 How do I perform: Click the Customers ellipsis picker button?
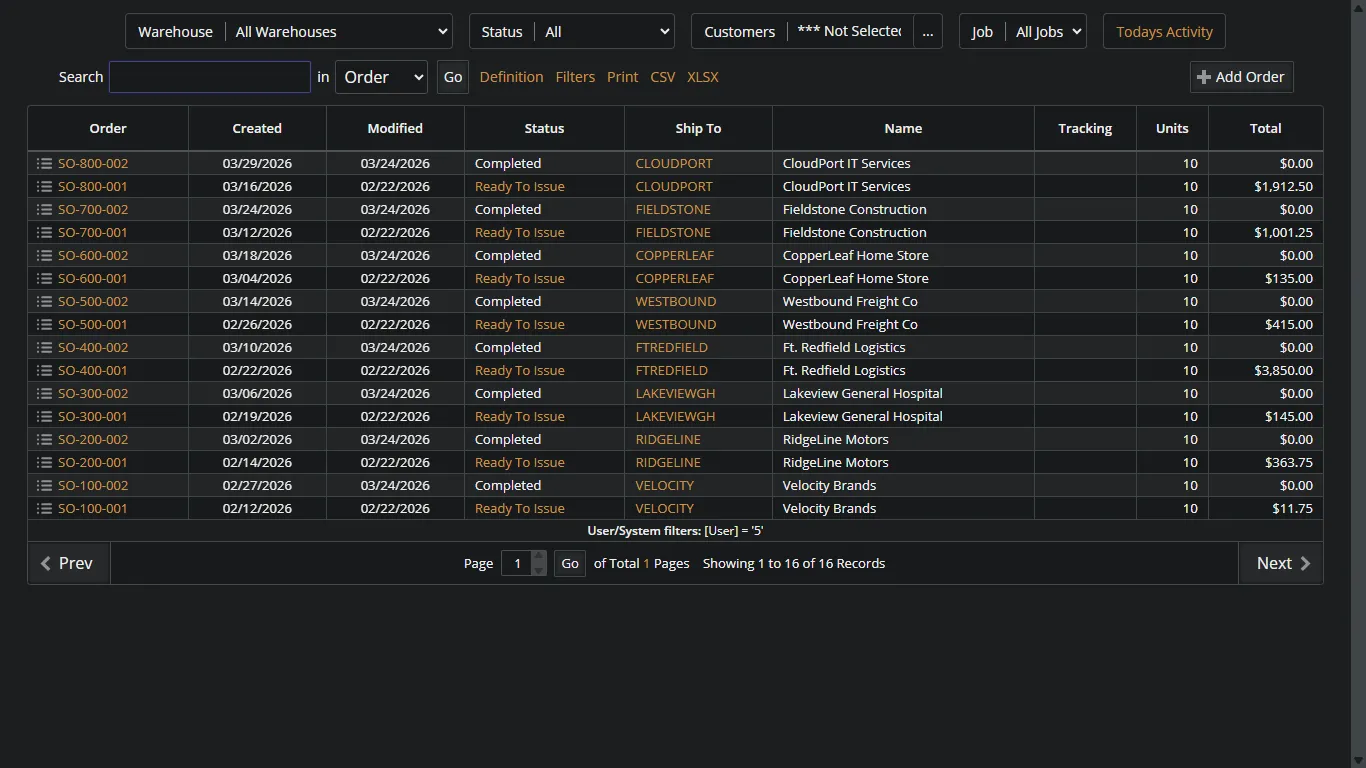click(x=928, y=32)
